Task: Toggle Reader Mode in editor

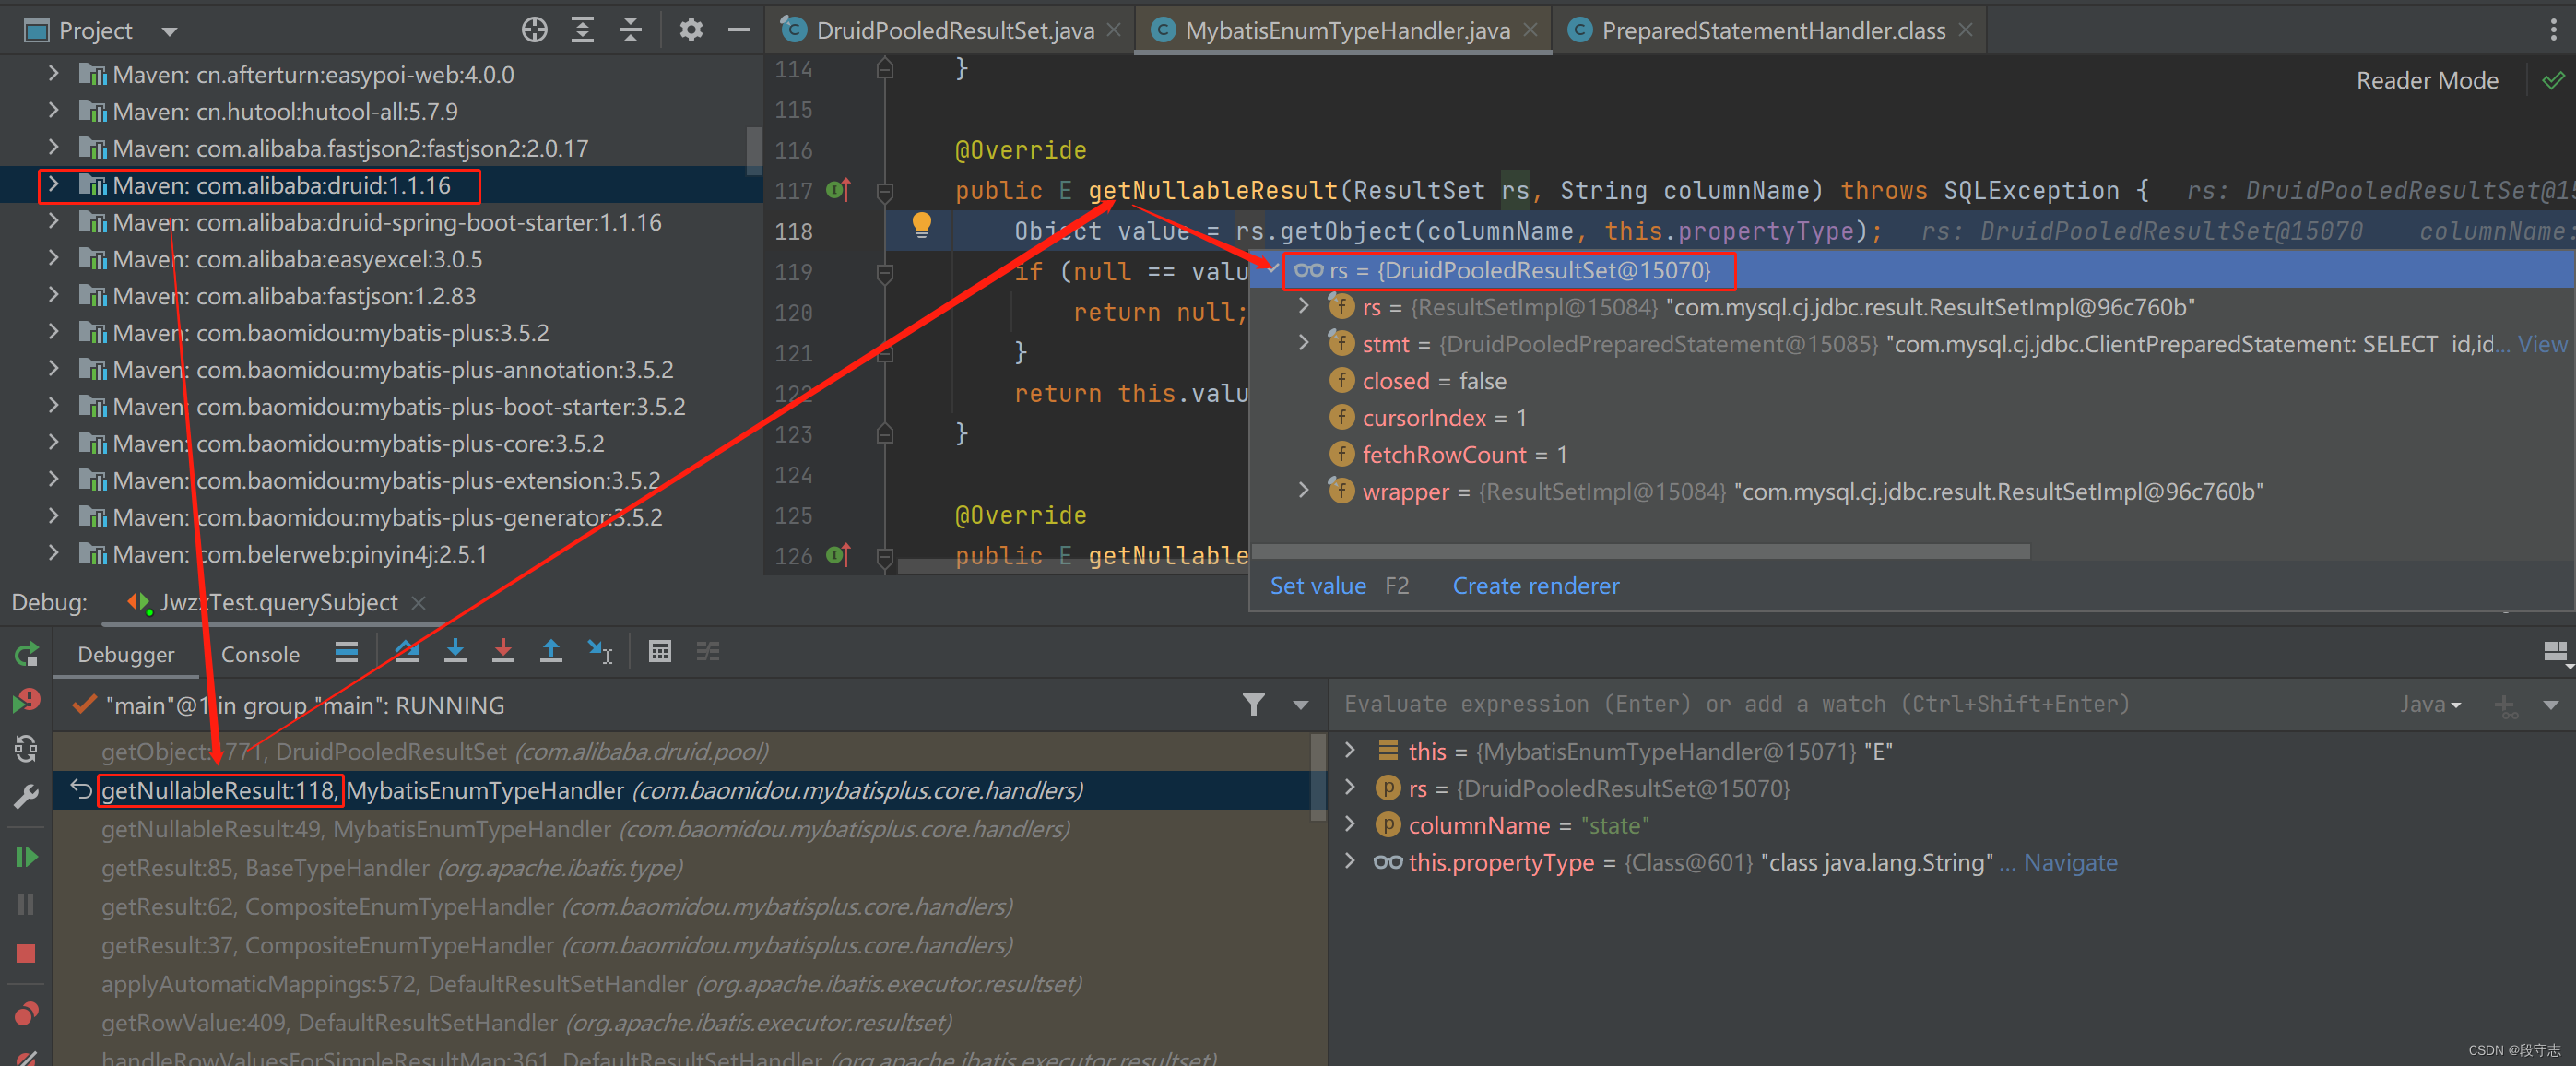Action: coord(2426,81)
